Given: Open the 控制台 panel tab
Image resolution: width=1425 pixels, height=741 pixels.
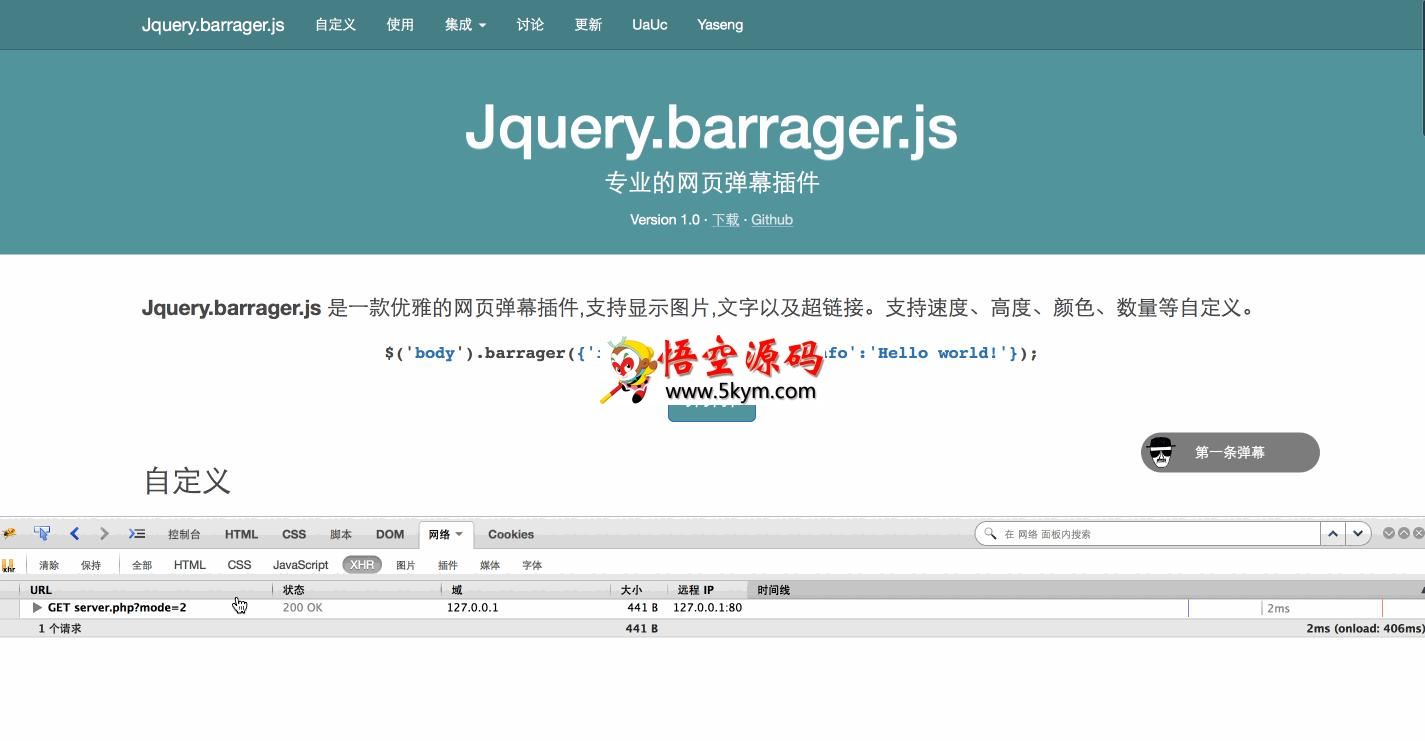Looking at the screenshot, I should [184, 534].
